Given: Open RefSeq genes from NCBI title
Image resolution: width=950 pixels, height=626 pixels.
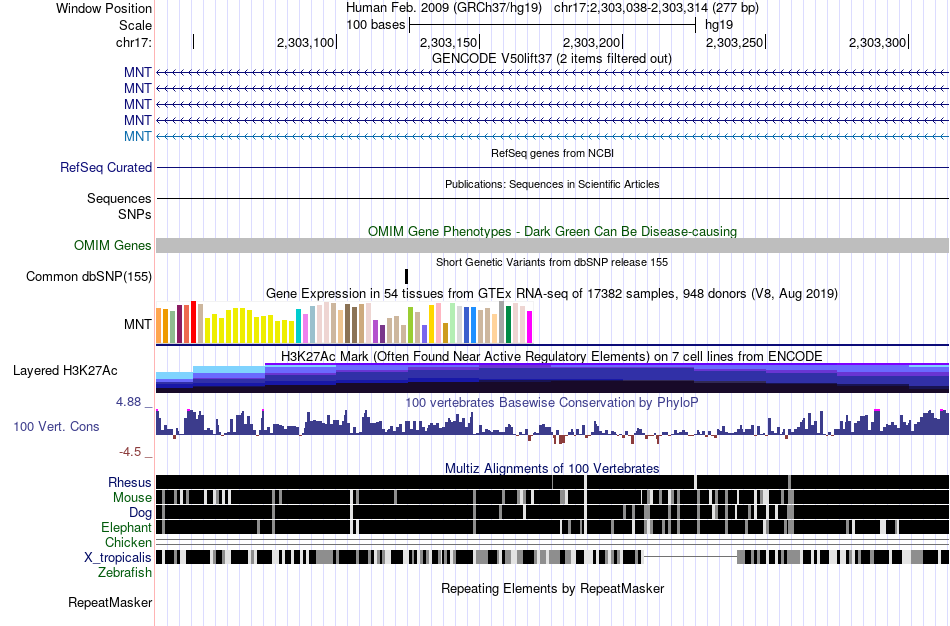Looking at the screenshot, I should point(552,153).
